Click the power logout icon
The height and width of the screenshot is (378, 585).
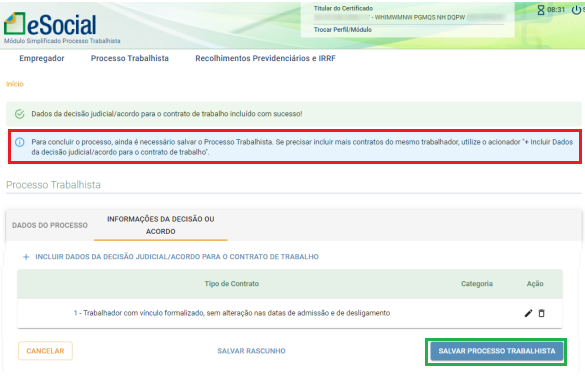(x=576, y=10)
